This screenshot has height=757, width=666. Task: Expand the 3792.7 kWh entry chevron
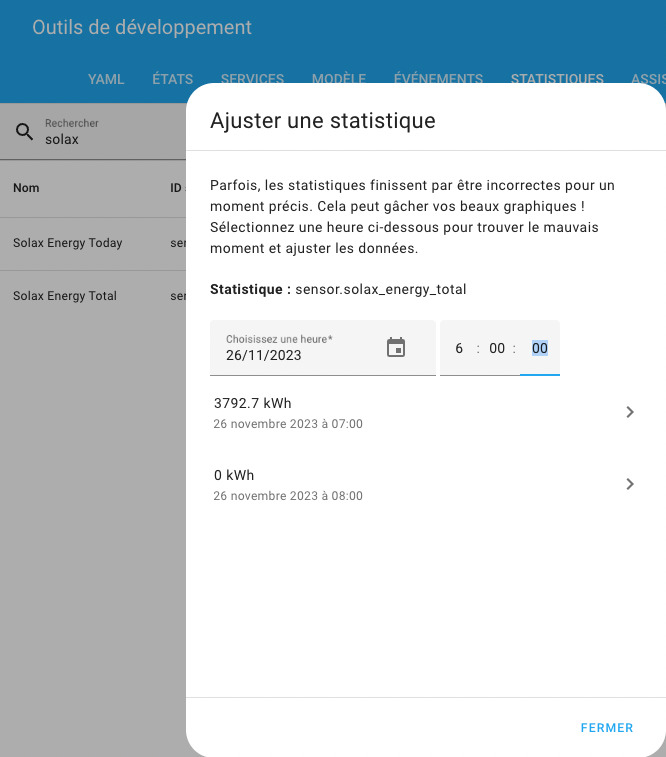point(630,412)
